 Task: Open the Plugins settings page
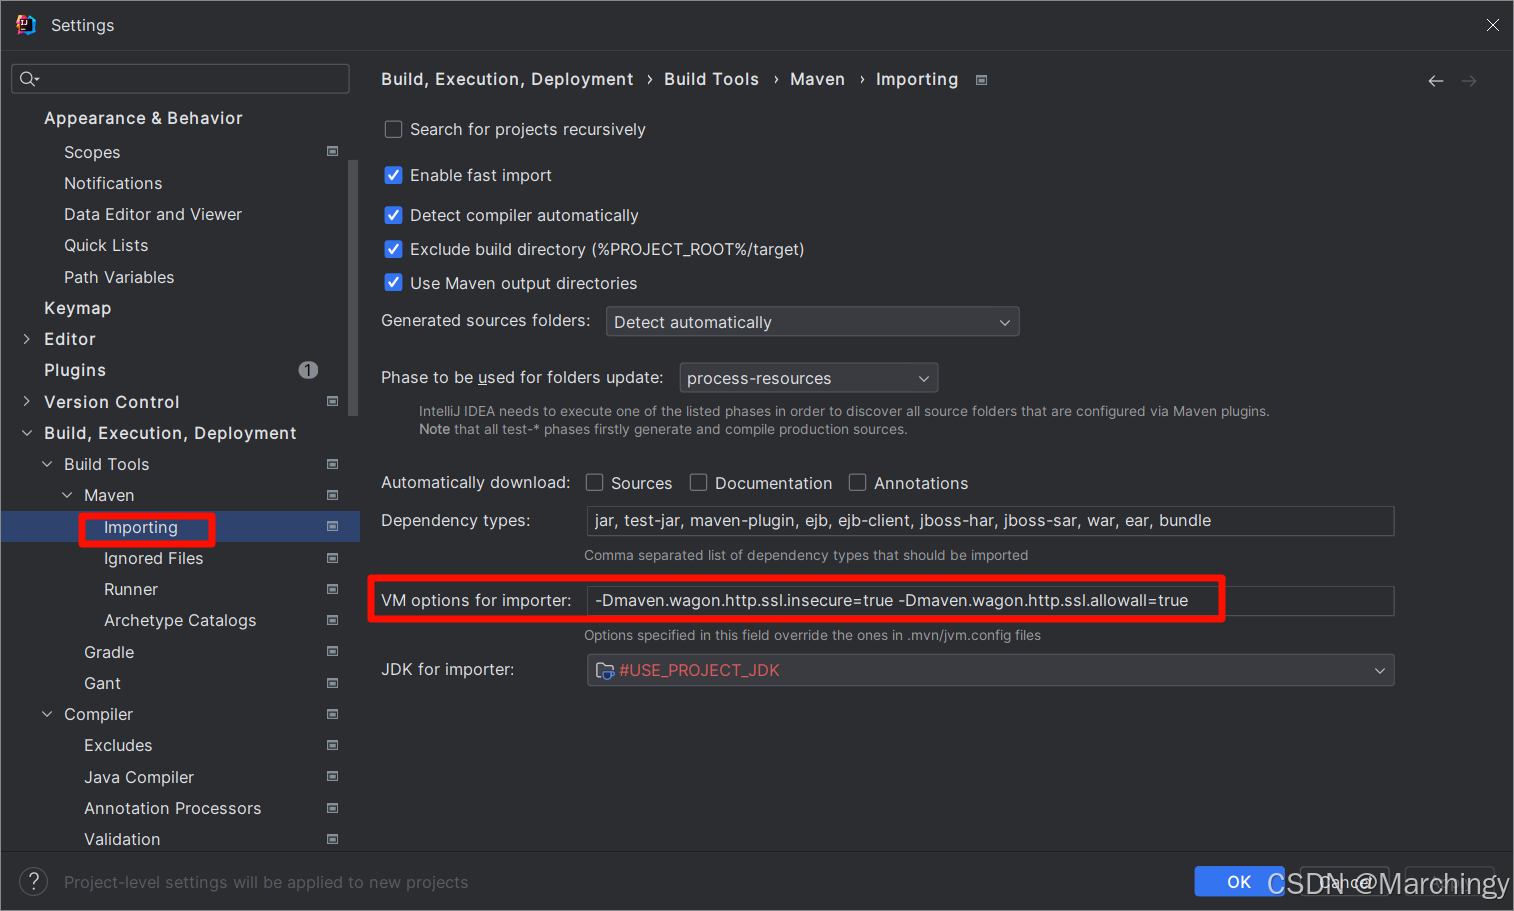tap(75, 370)
